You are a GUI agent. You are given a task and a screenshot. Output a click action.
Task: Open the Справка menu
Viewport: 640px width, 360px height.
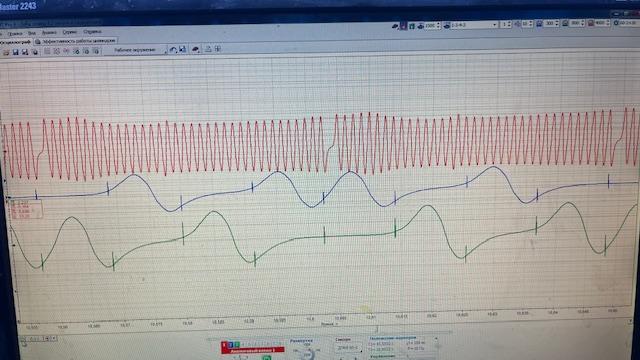[92, 31]
